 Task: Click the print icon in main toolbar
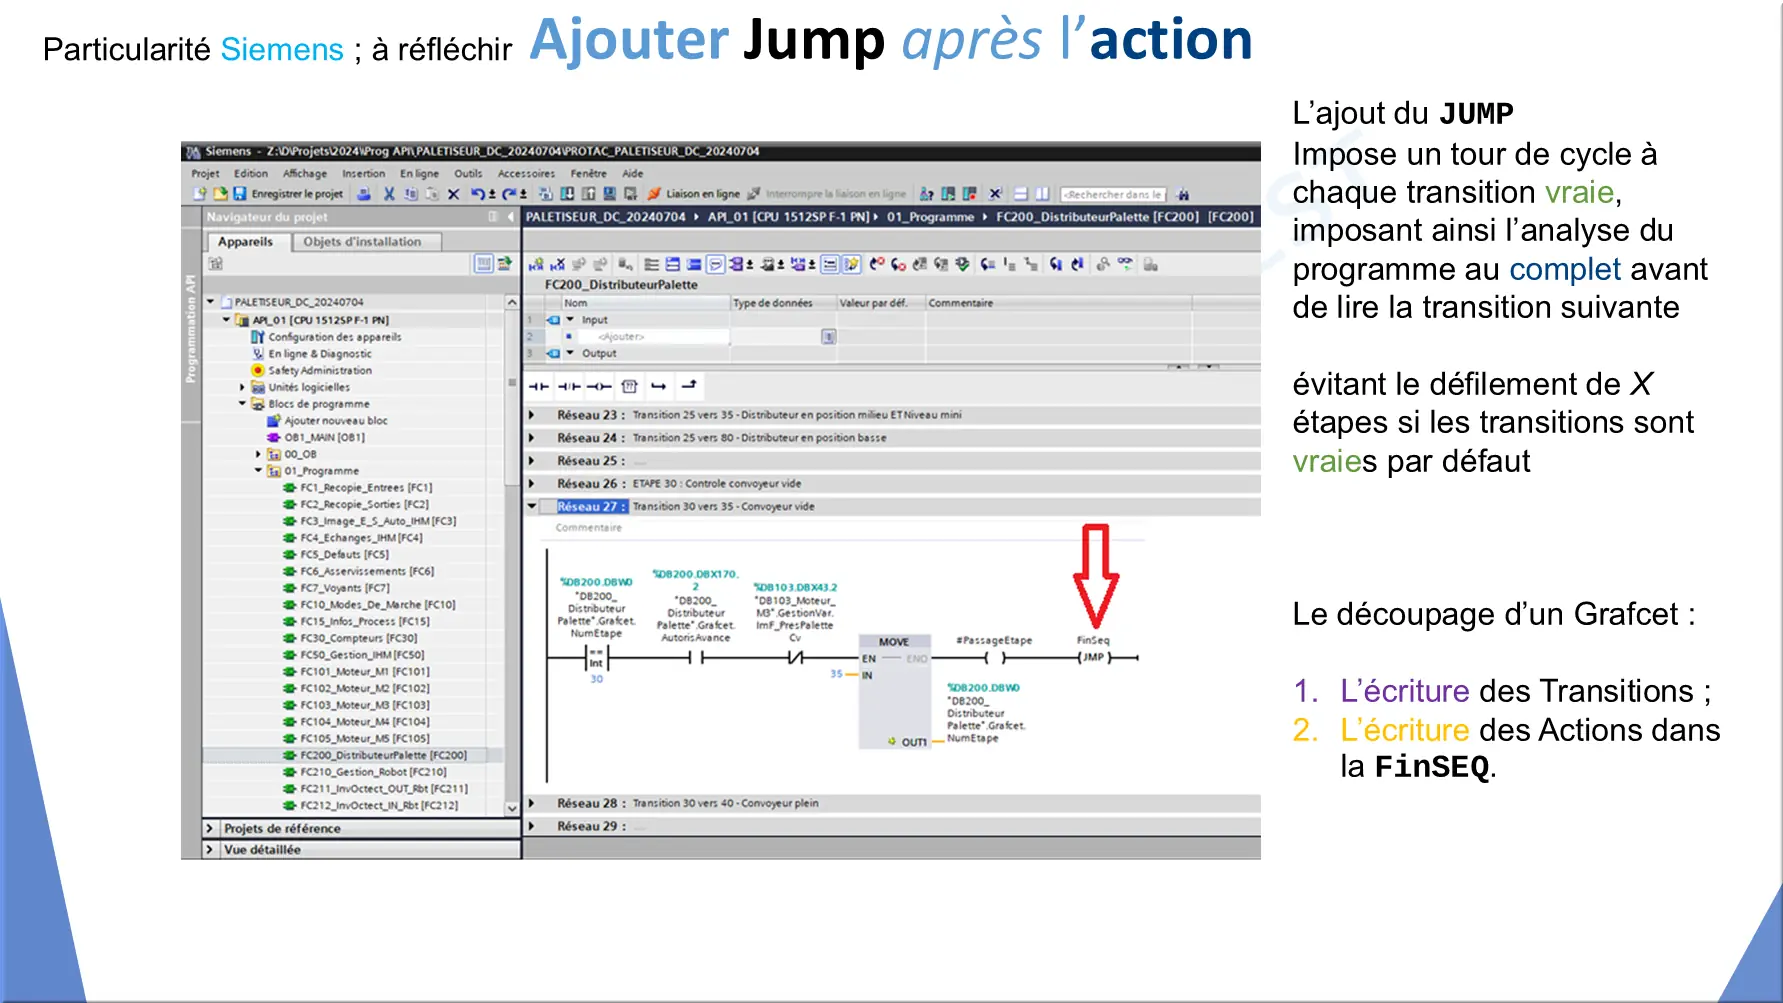[x=364, y=194]
